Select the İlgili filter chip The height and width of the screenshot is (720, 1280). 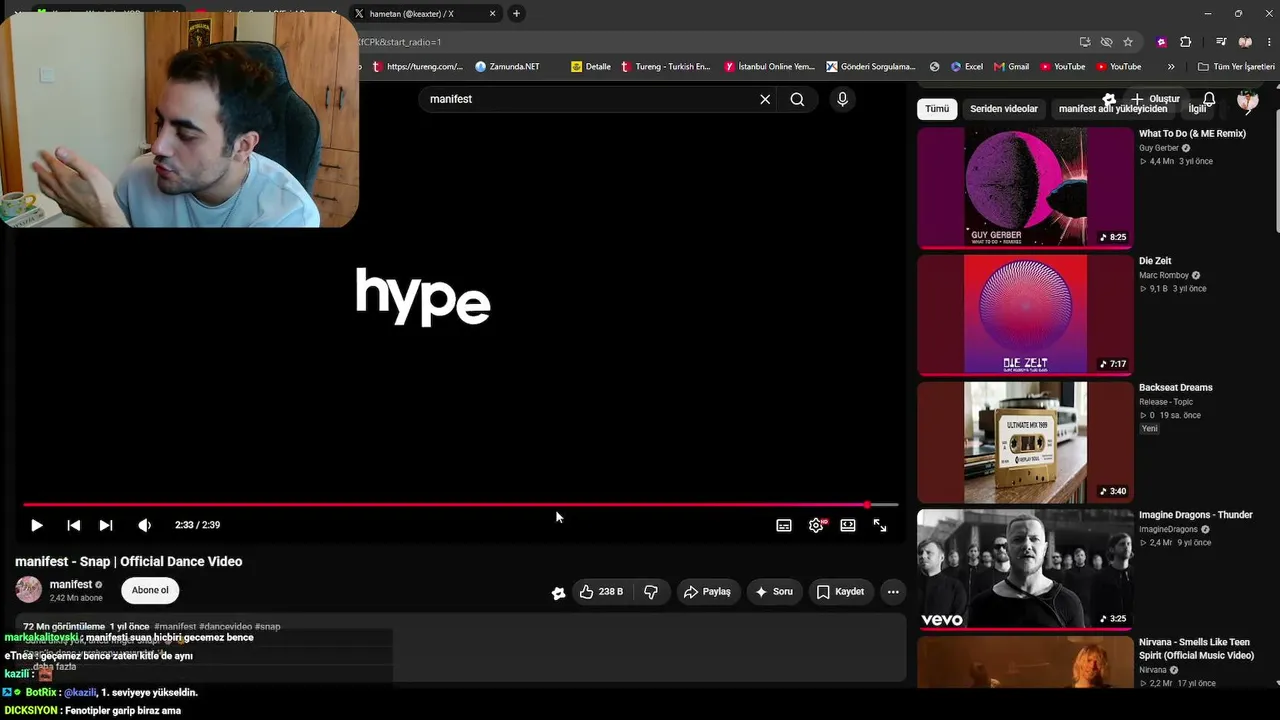coord(1197,109)
